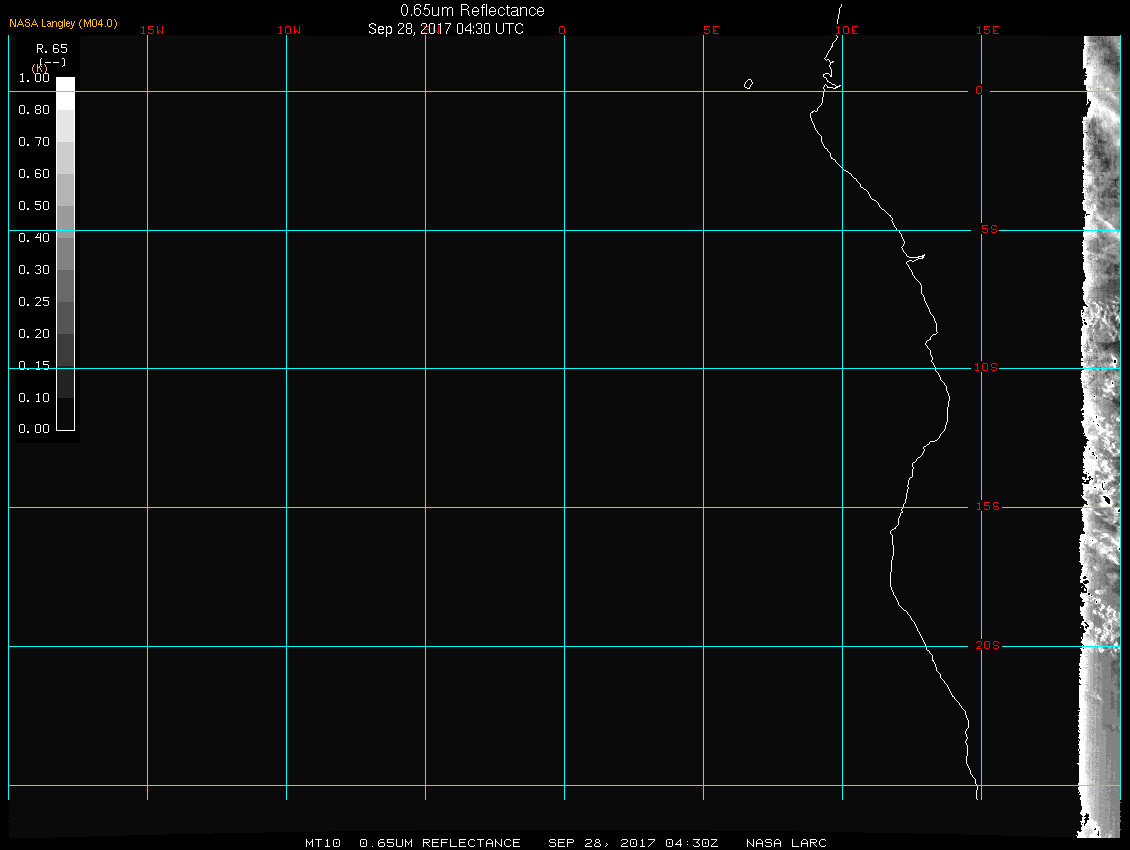This screenshot has width=1130, height=850.
Task: Click the R.65 colorbar heading
Action: point(52,49)
